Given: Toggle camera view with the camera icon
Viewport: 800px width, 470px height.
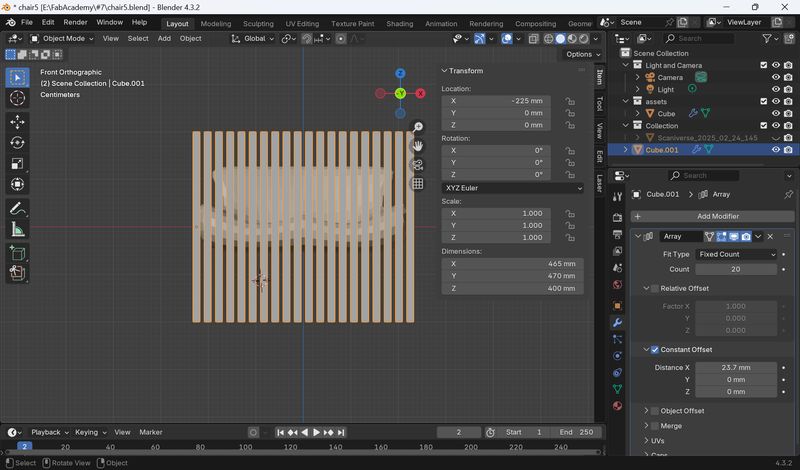Looking at the screenshot, I should pyautogui.click(x=417, y=165).
